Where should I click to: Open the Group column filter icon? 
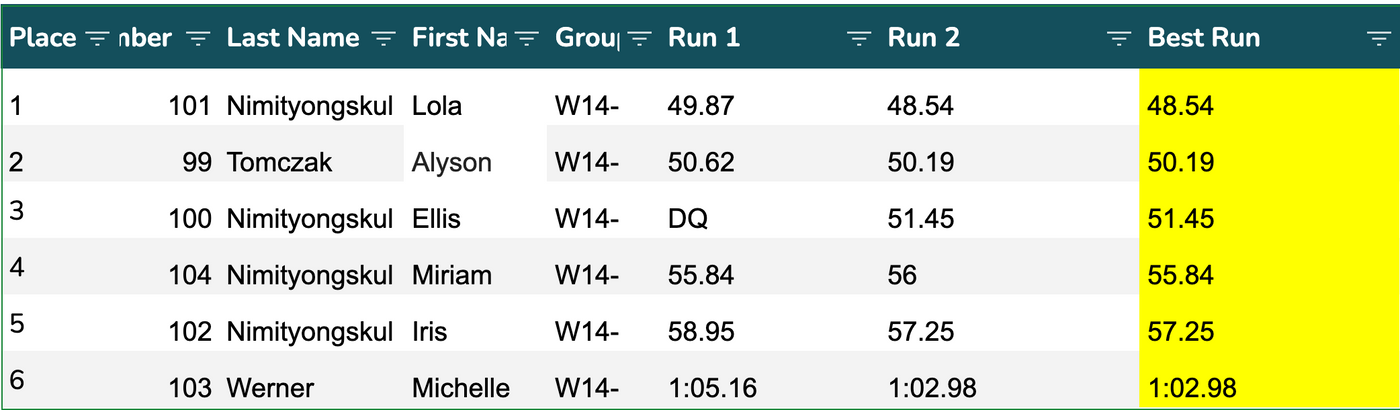pos(639,38)
